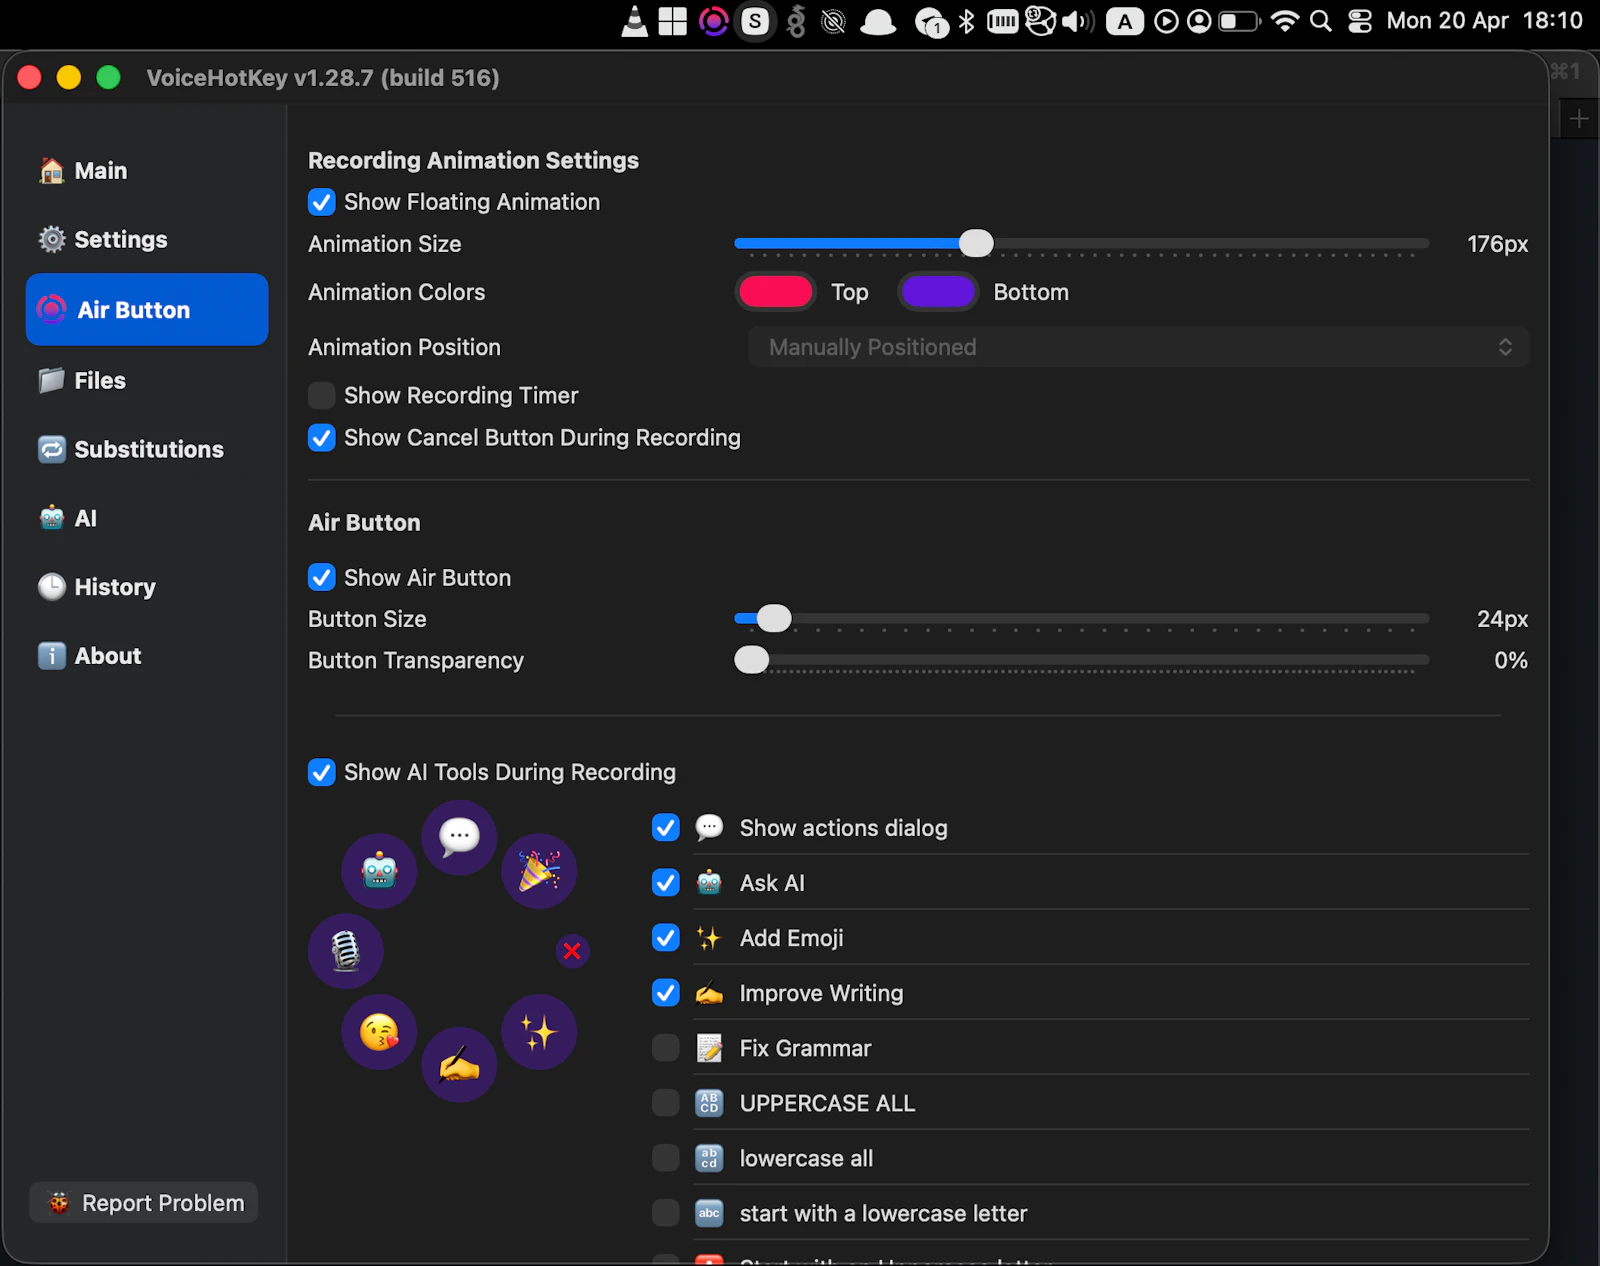Enable Show Recording Timer checkbox
This screenshot has width=1600, height=1266.
point(322,396)
